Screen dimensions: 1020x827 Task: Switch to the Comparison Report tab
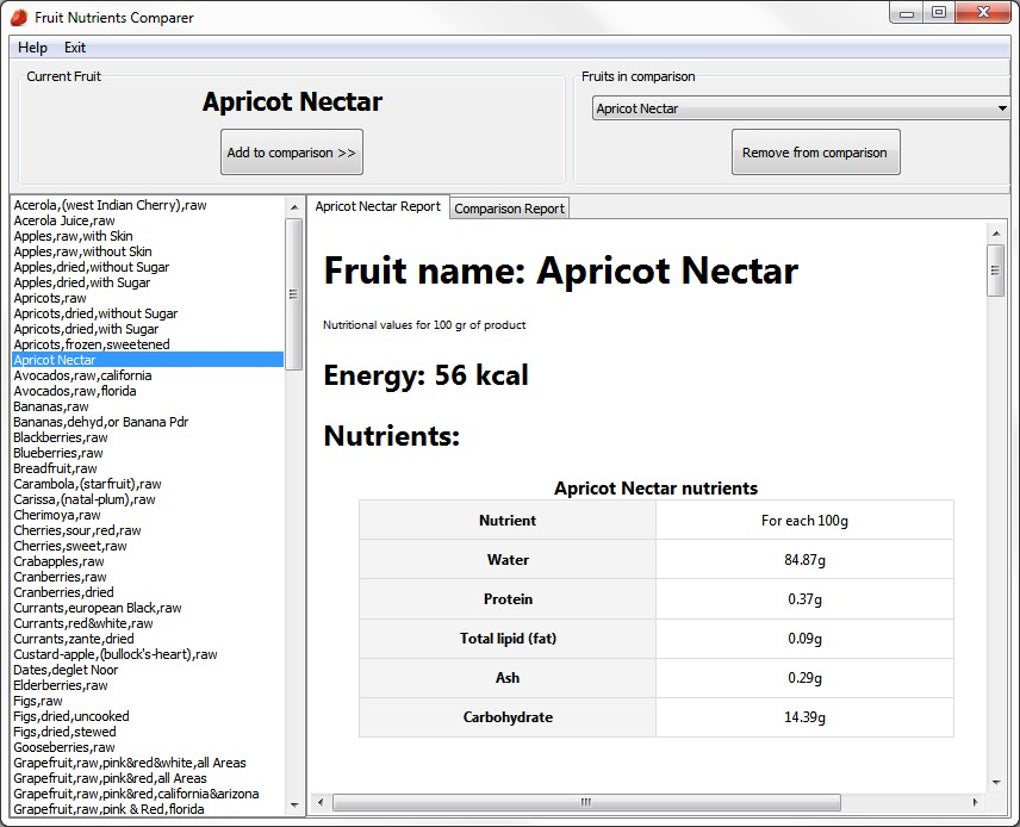click(509, 209)
